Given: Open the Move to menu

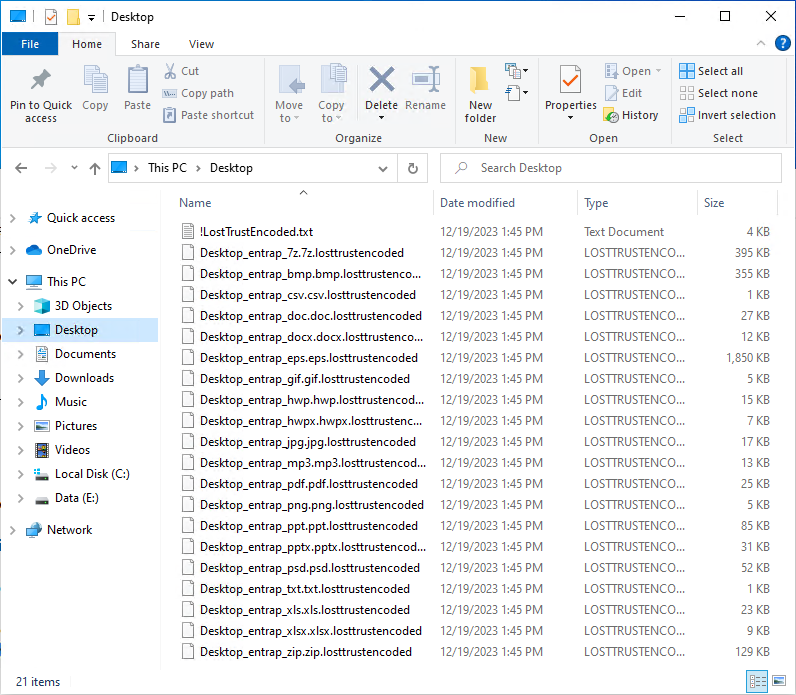Looking at the screenshot, I should click(289, 95).
